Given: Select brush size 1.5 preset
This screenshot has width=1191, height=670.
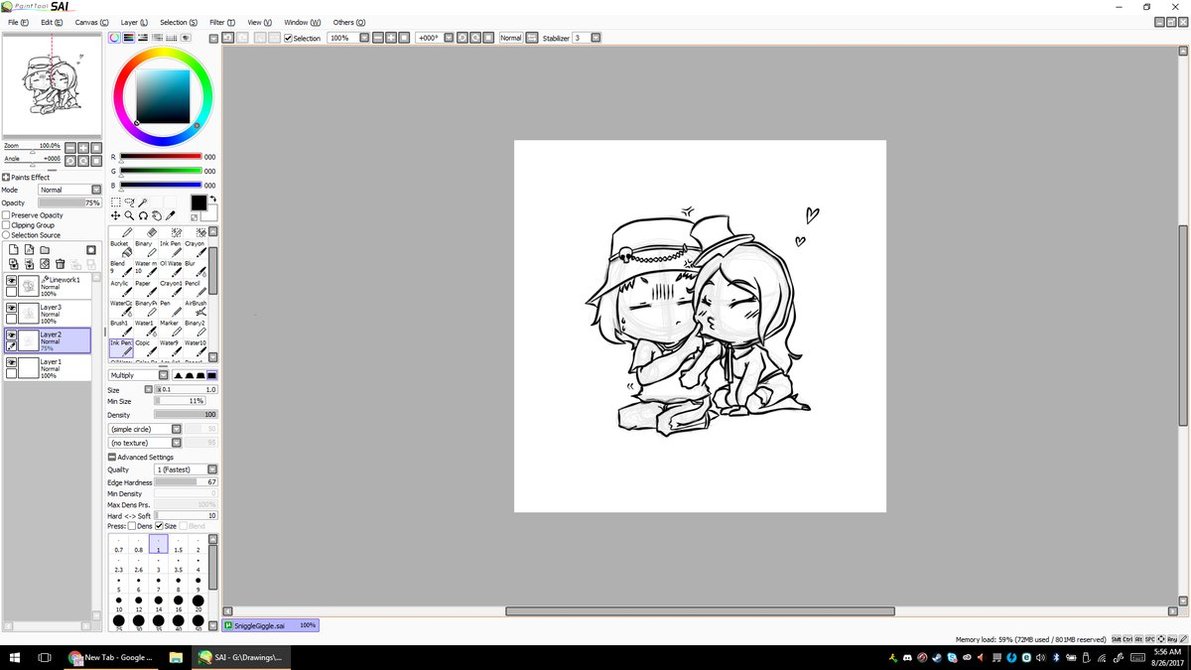Looking at the screenshot, I should click(x=178, y=545).
